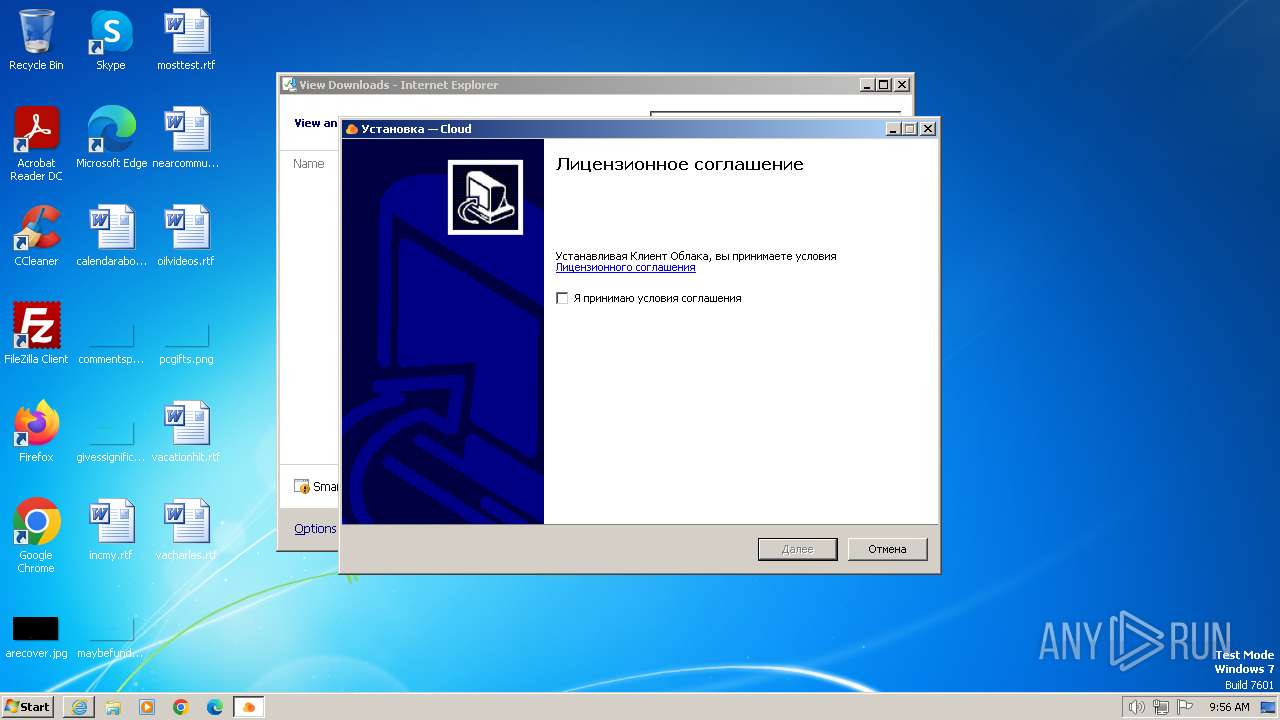The height and width of the screenshot is (720, 1280).
Task: Select the mosttest.rtf document icon
Action: coord(186,39)
